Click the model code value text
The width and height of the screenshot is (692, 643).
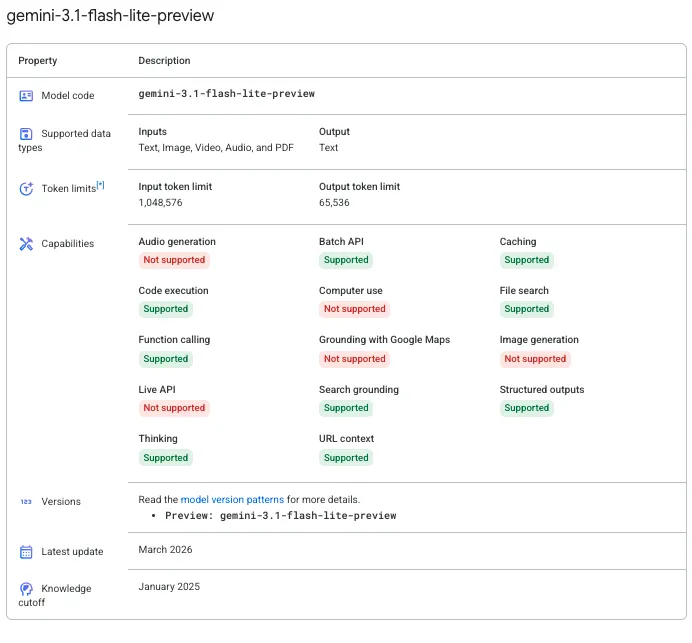pos(226,94)
